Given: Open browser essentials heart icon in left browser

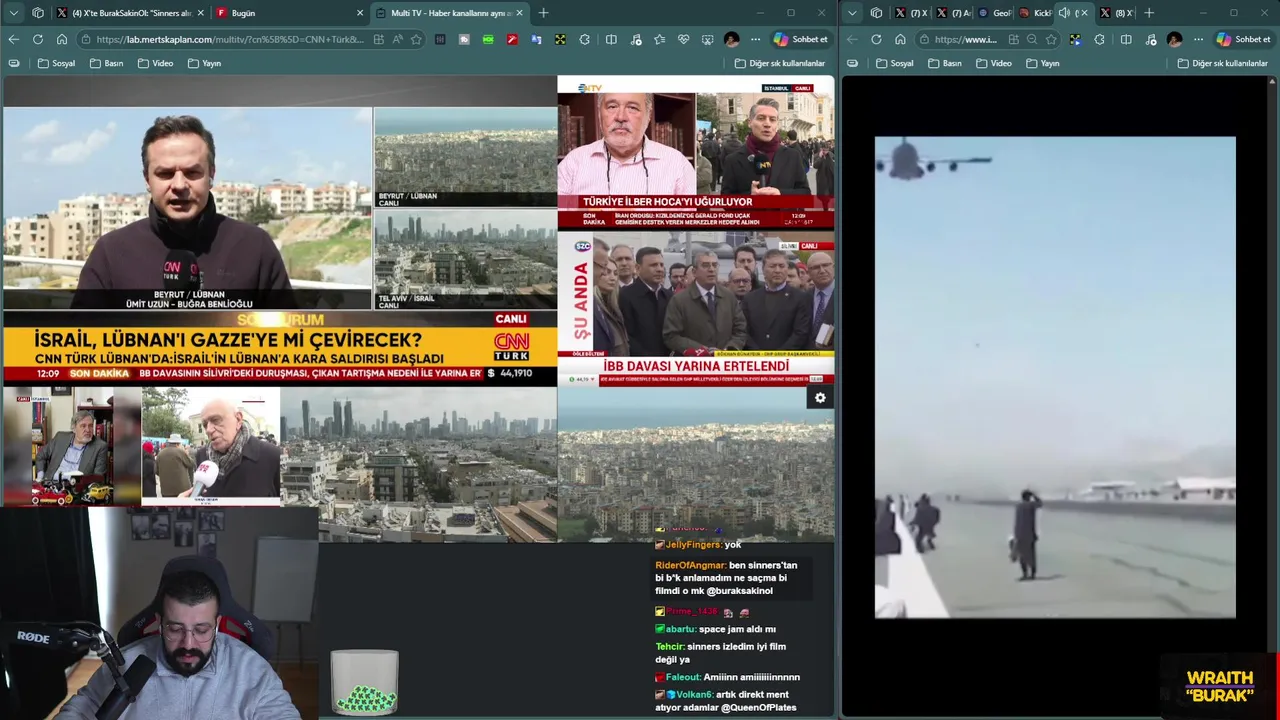Looking at the screenshot, I should (x=683, y=39).
